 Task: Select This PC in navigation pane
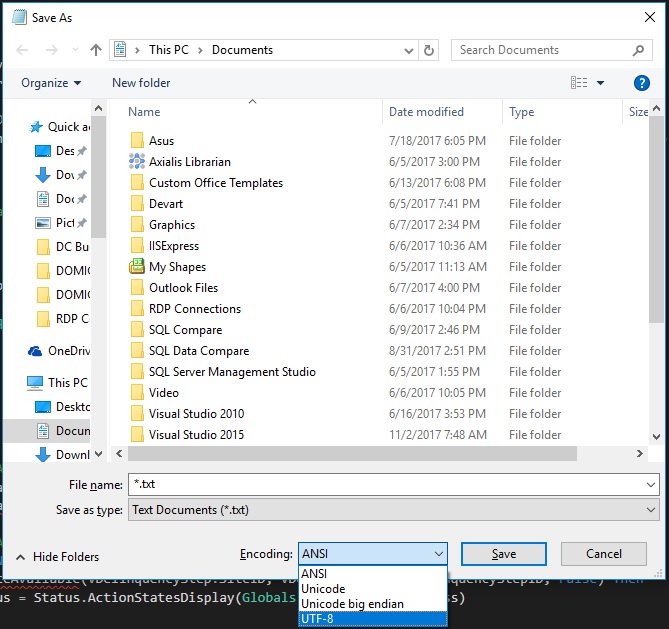coord(57,382)
